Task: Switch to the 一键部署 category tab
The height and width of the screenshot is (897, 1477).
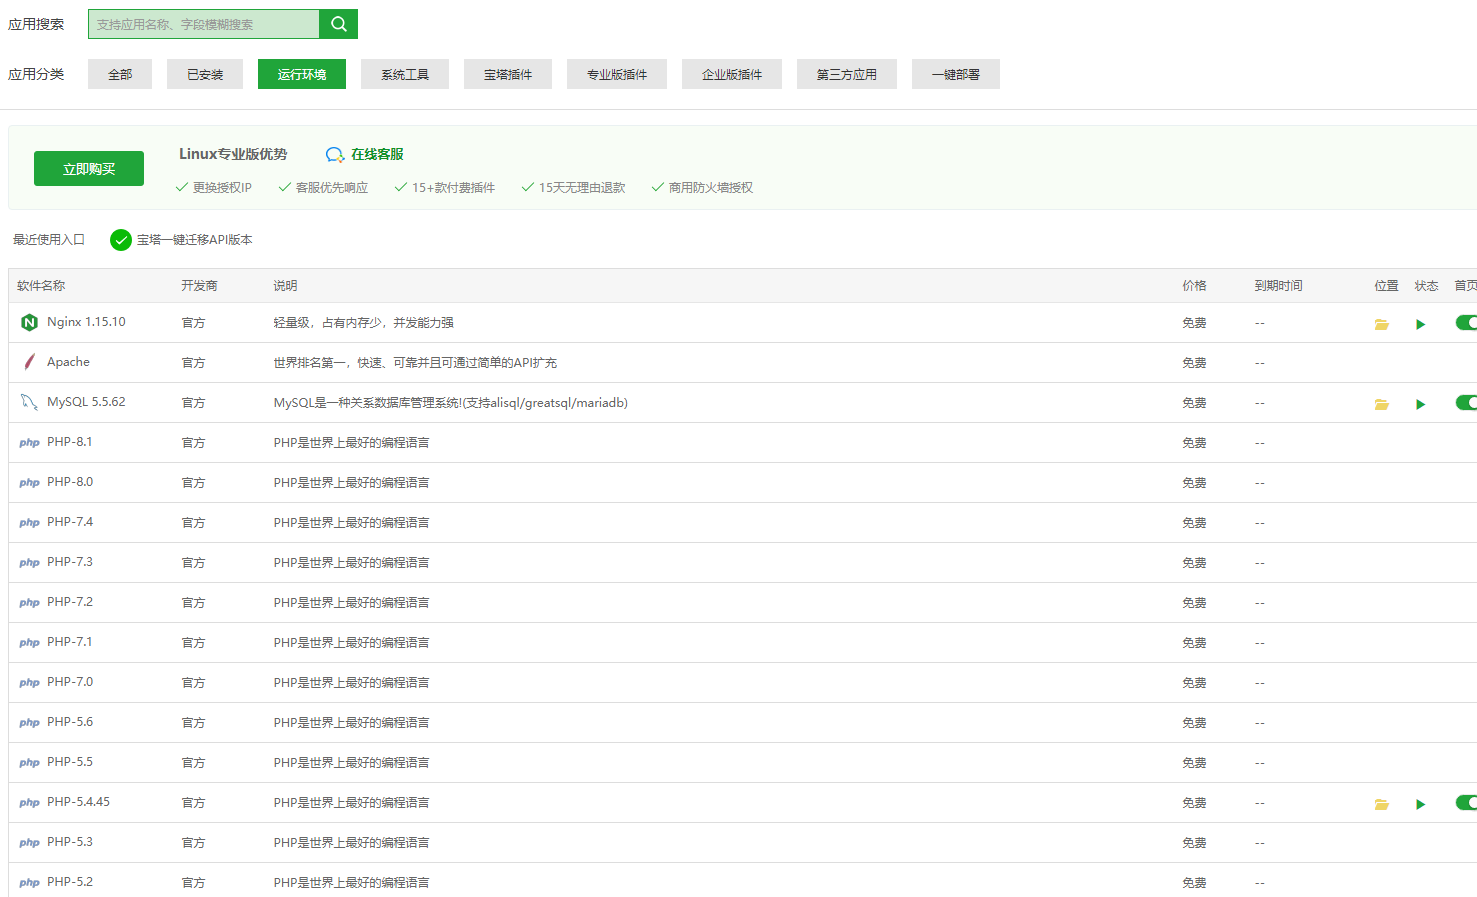Action: (x=955, y=73)
